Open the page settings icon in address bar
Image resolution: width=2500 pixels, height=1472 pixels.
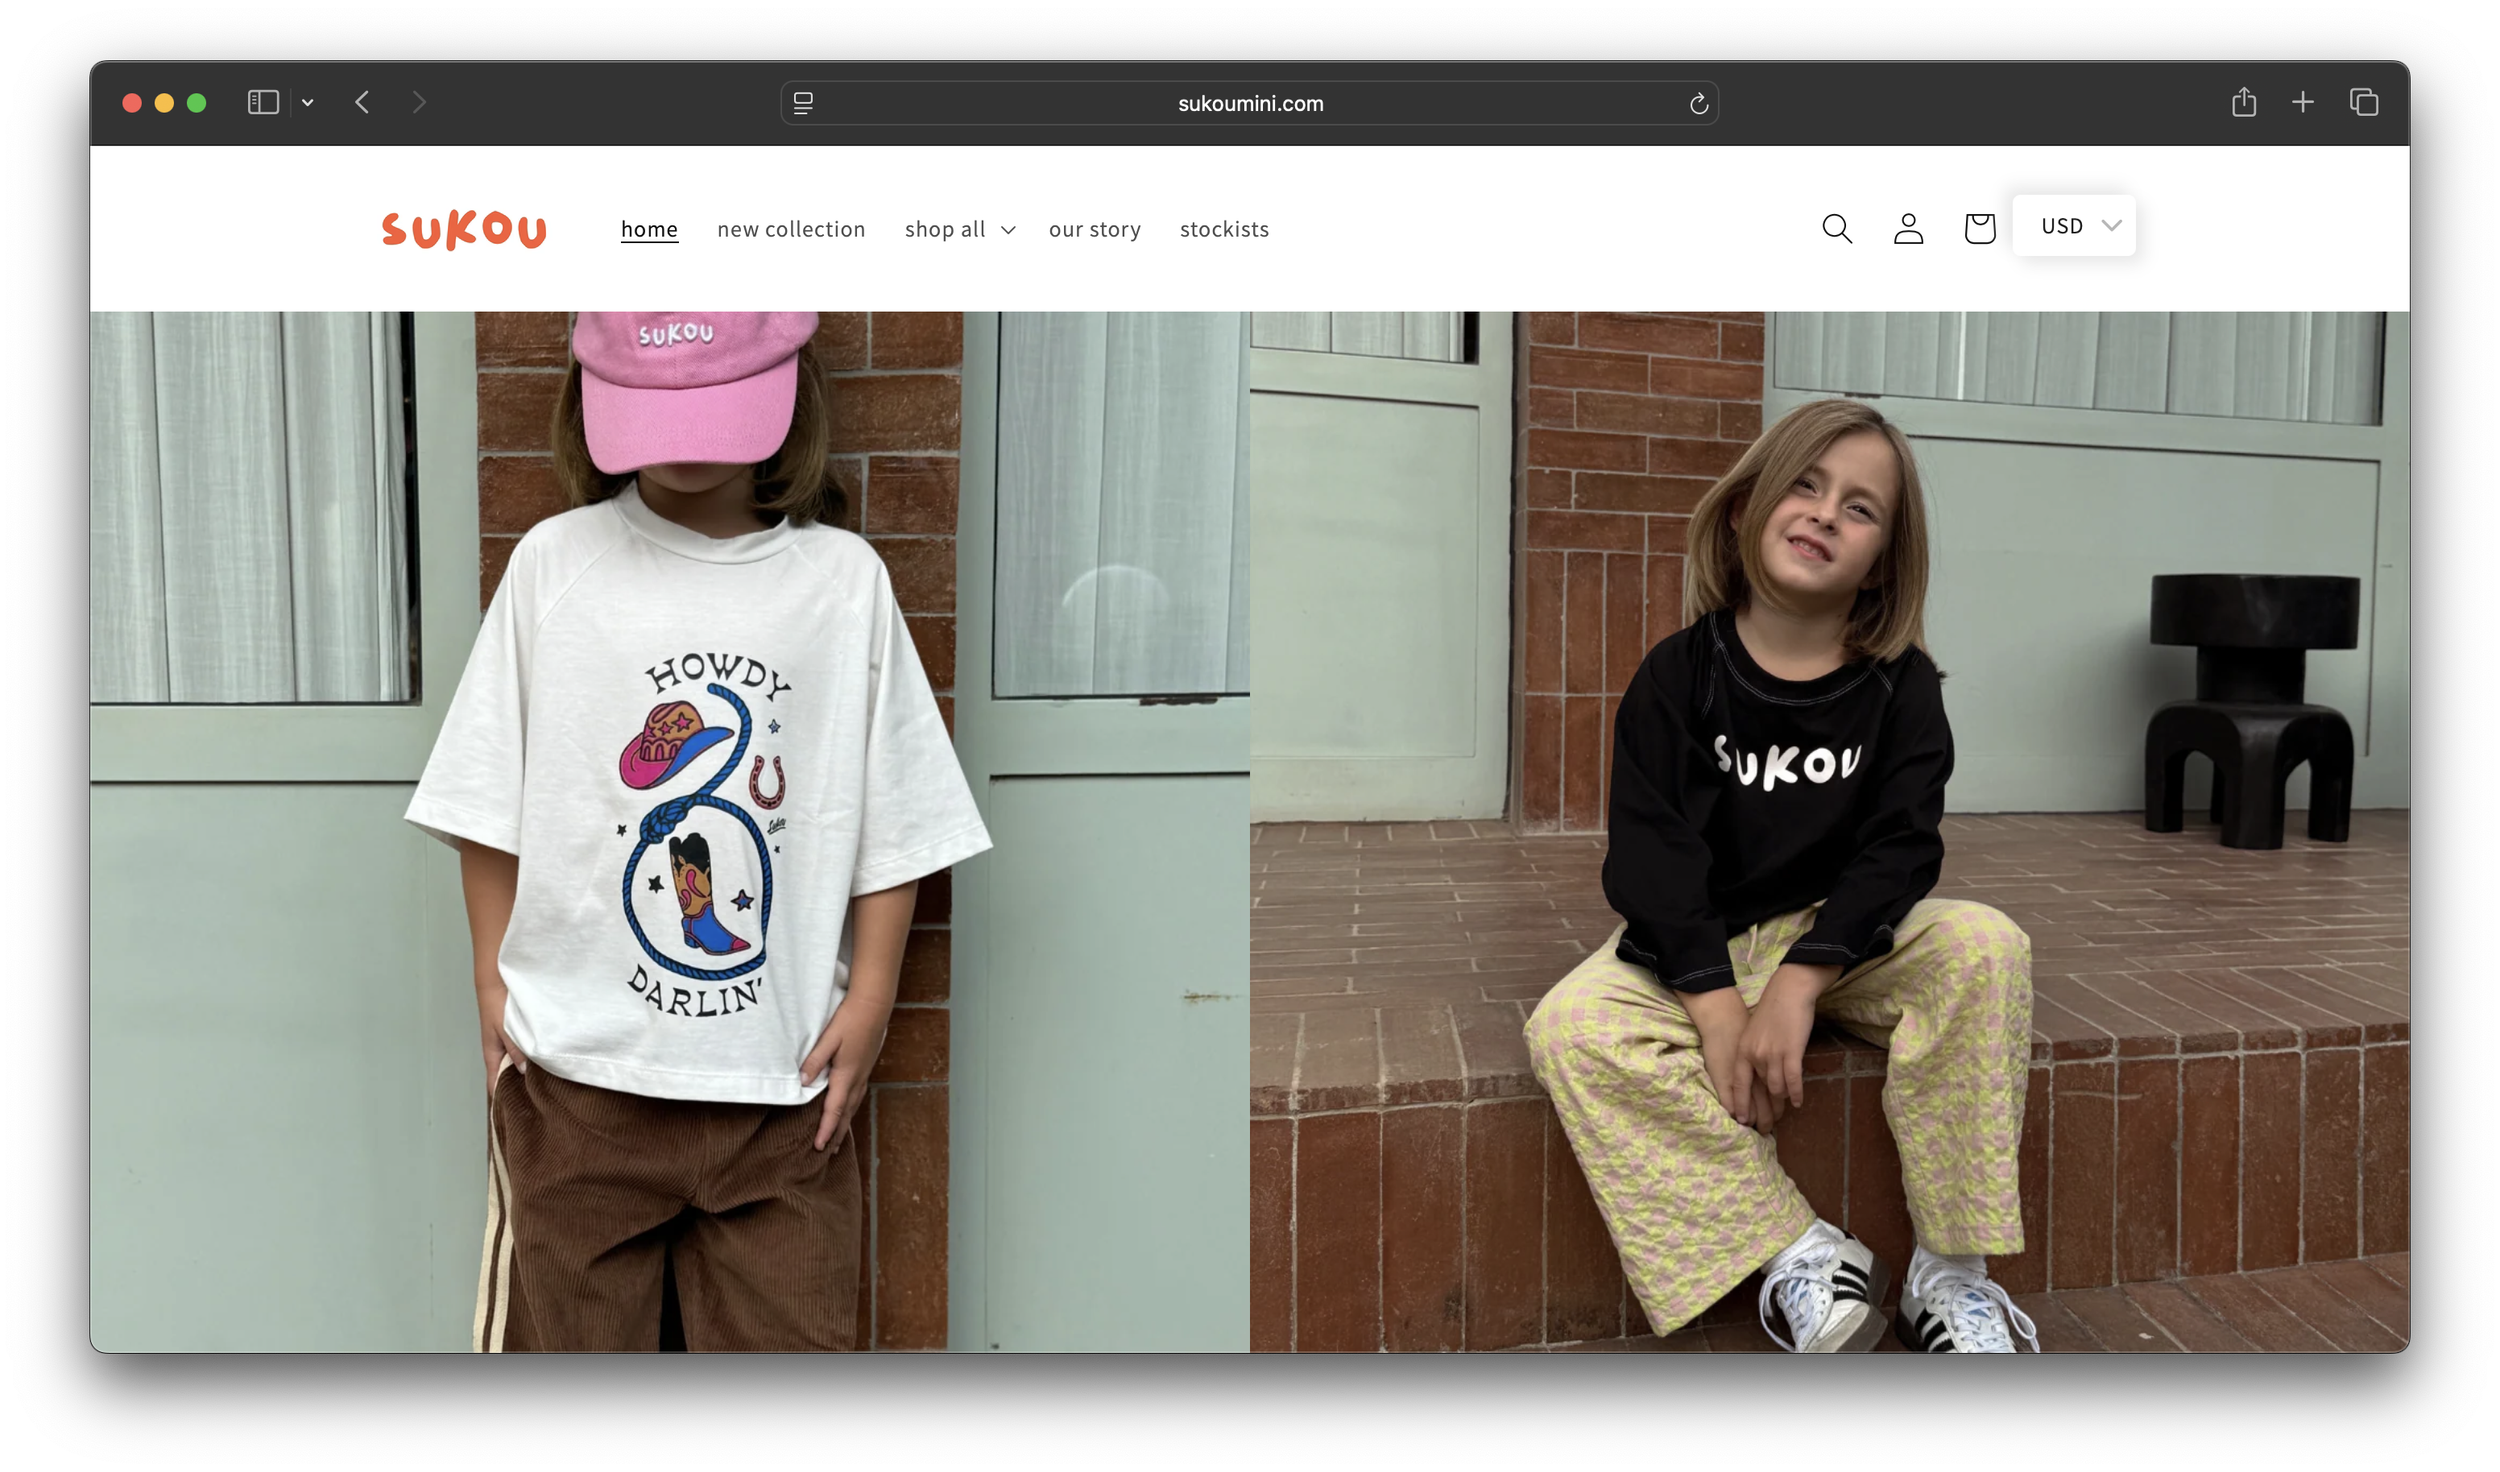pos(803,103)
